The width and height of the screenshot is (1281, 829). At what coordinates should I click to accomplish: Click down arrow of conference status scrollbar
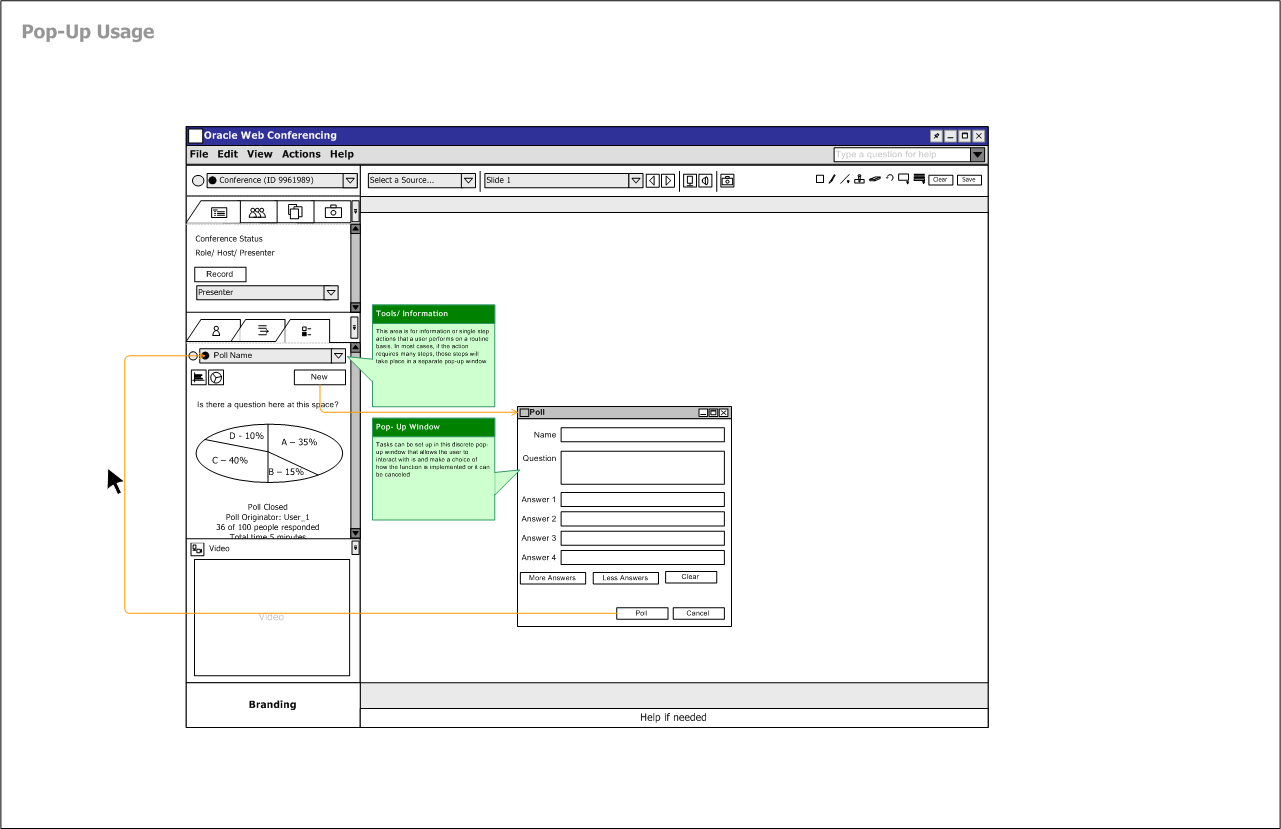pos(355,307)
